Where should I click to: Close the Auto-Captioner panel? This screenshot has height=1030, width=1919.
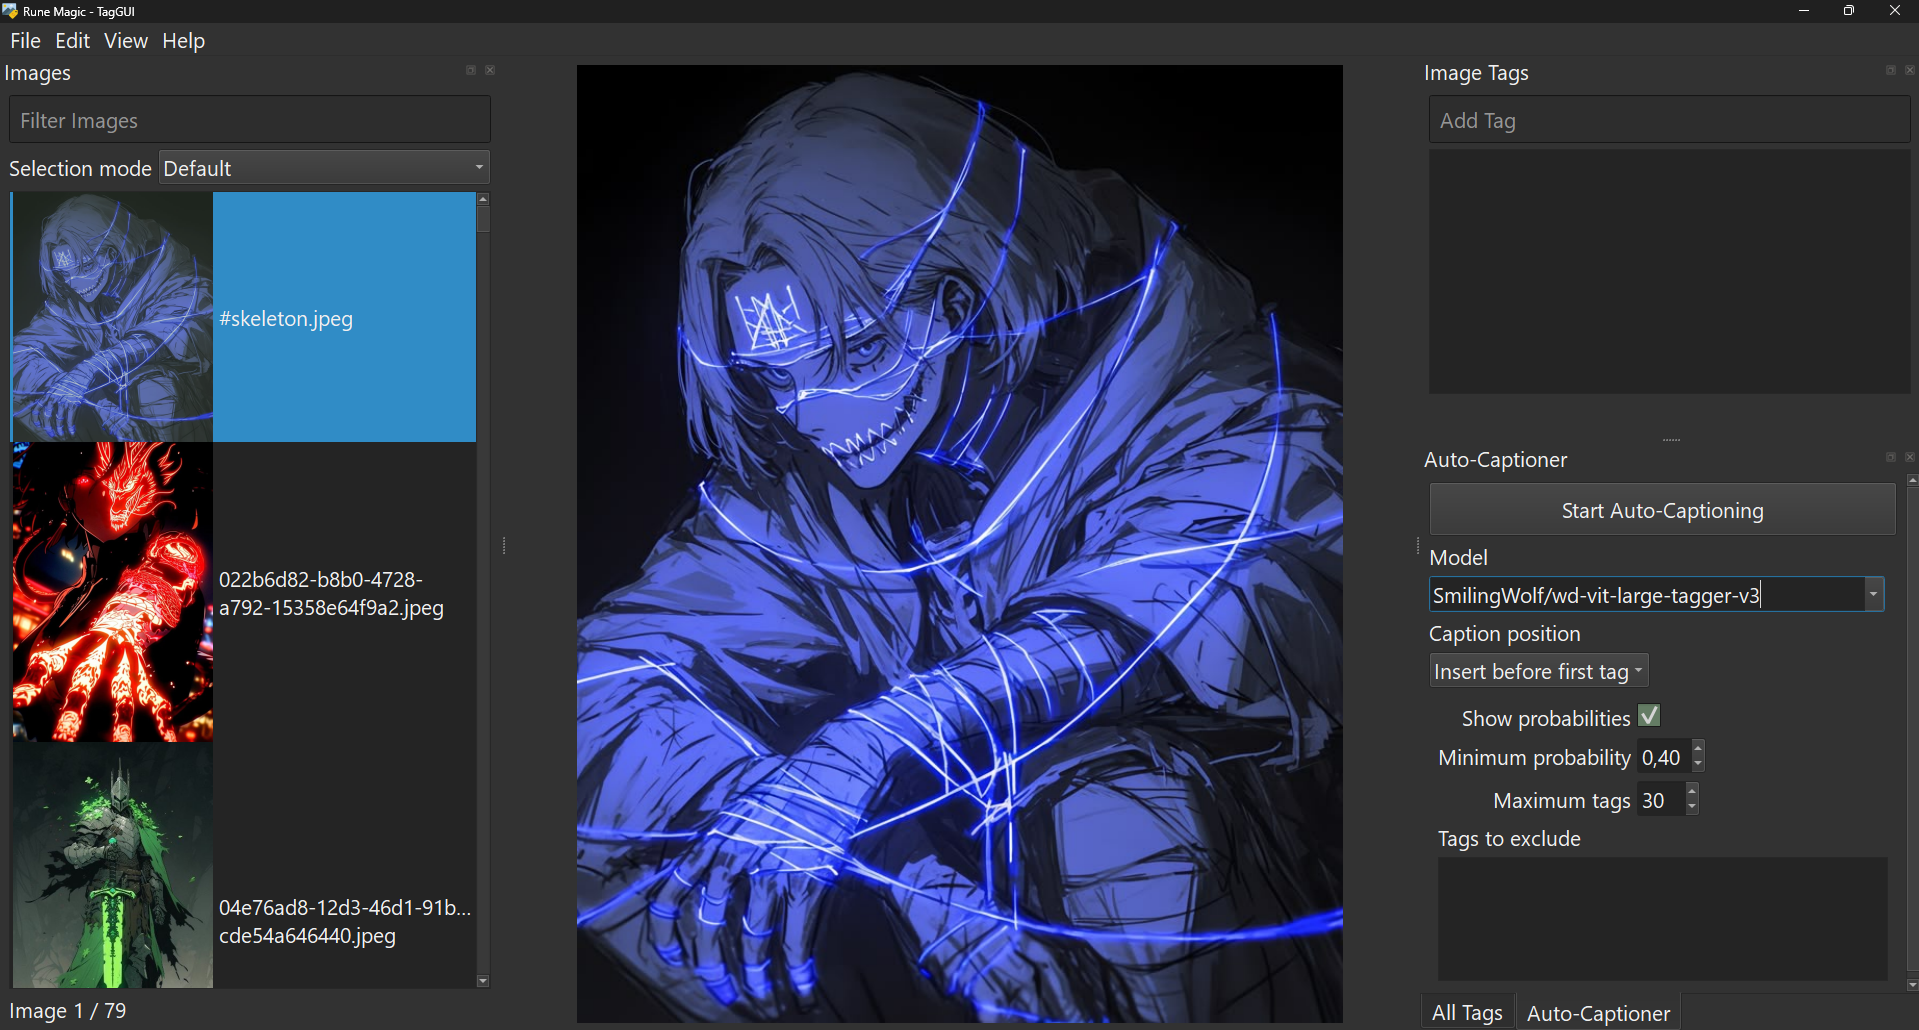click(x=1910, y=458)
